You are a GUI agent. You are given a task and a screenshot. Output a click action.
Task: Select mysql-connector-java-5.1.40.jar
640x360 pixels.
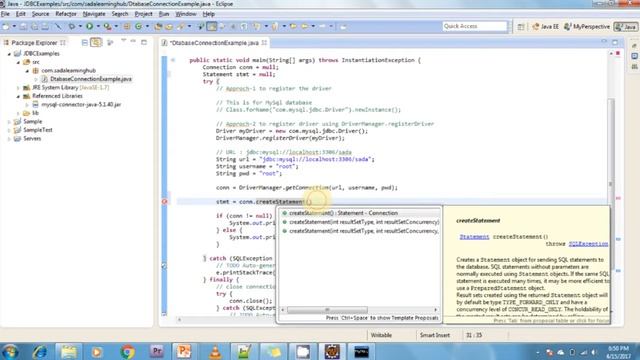point(81,104)
